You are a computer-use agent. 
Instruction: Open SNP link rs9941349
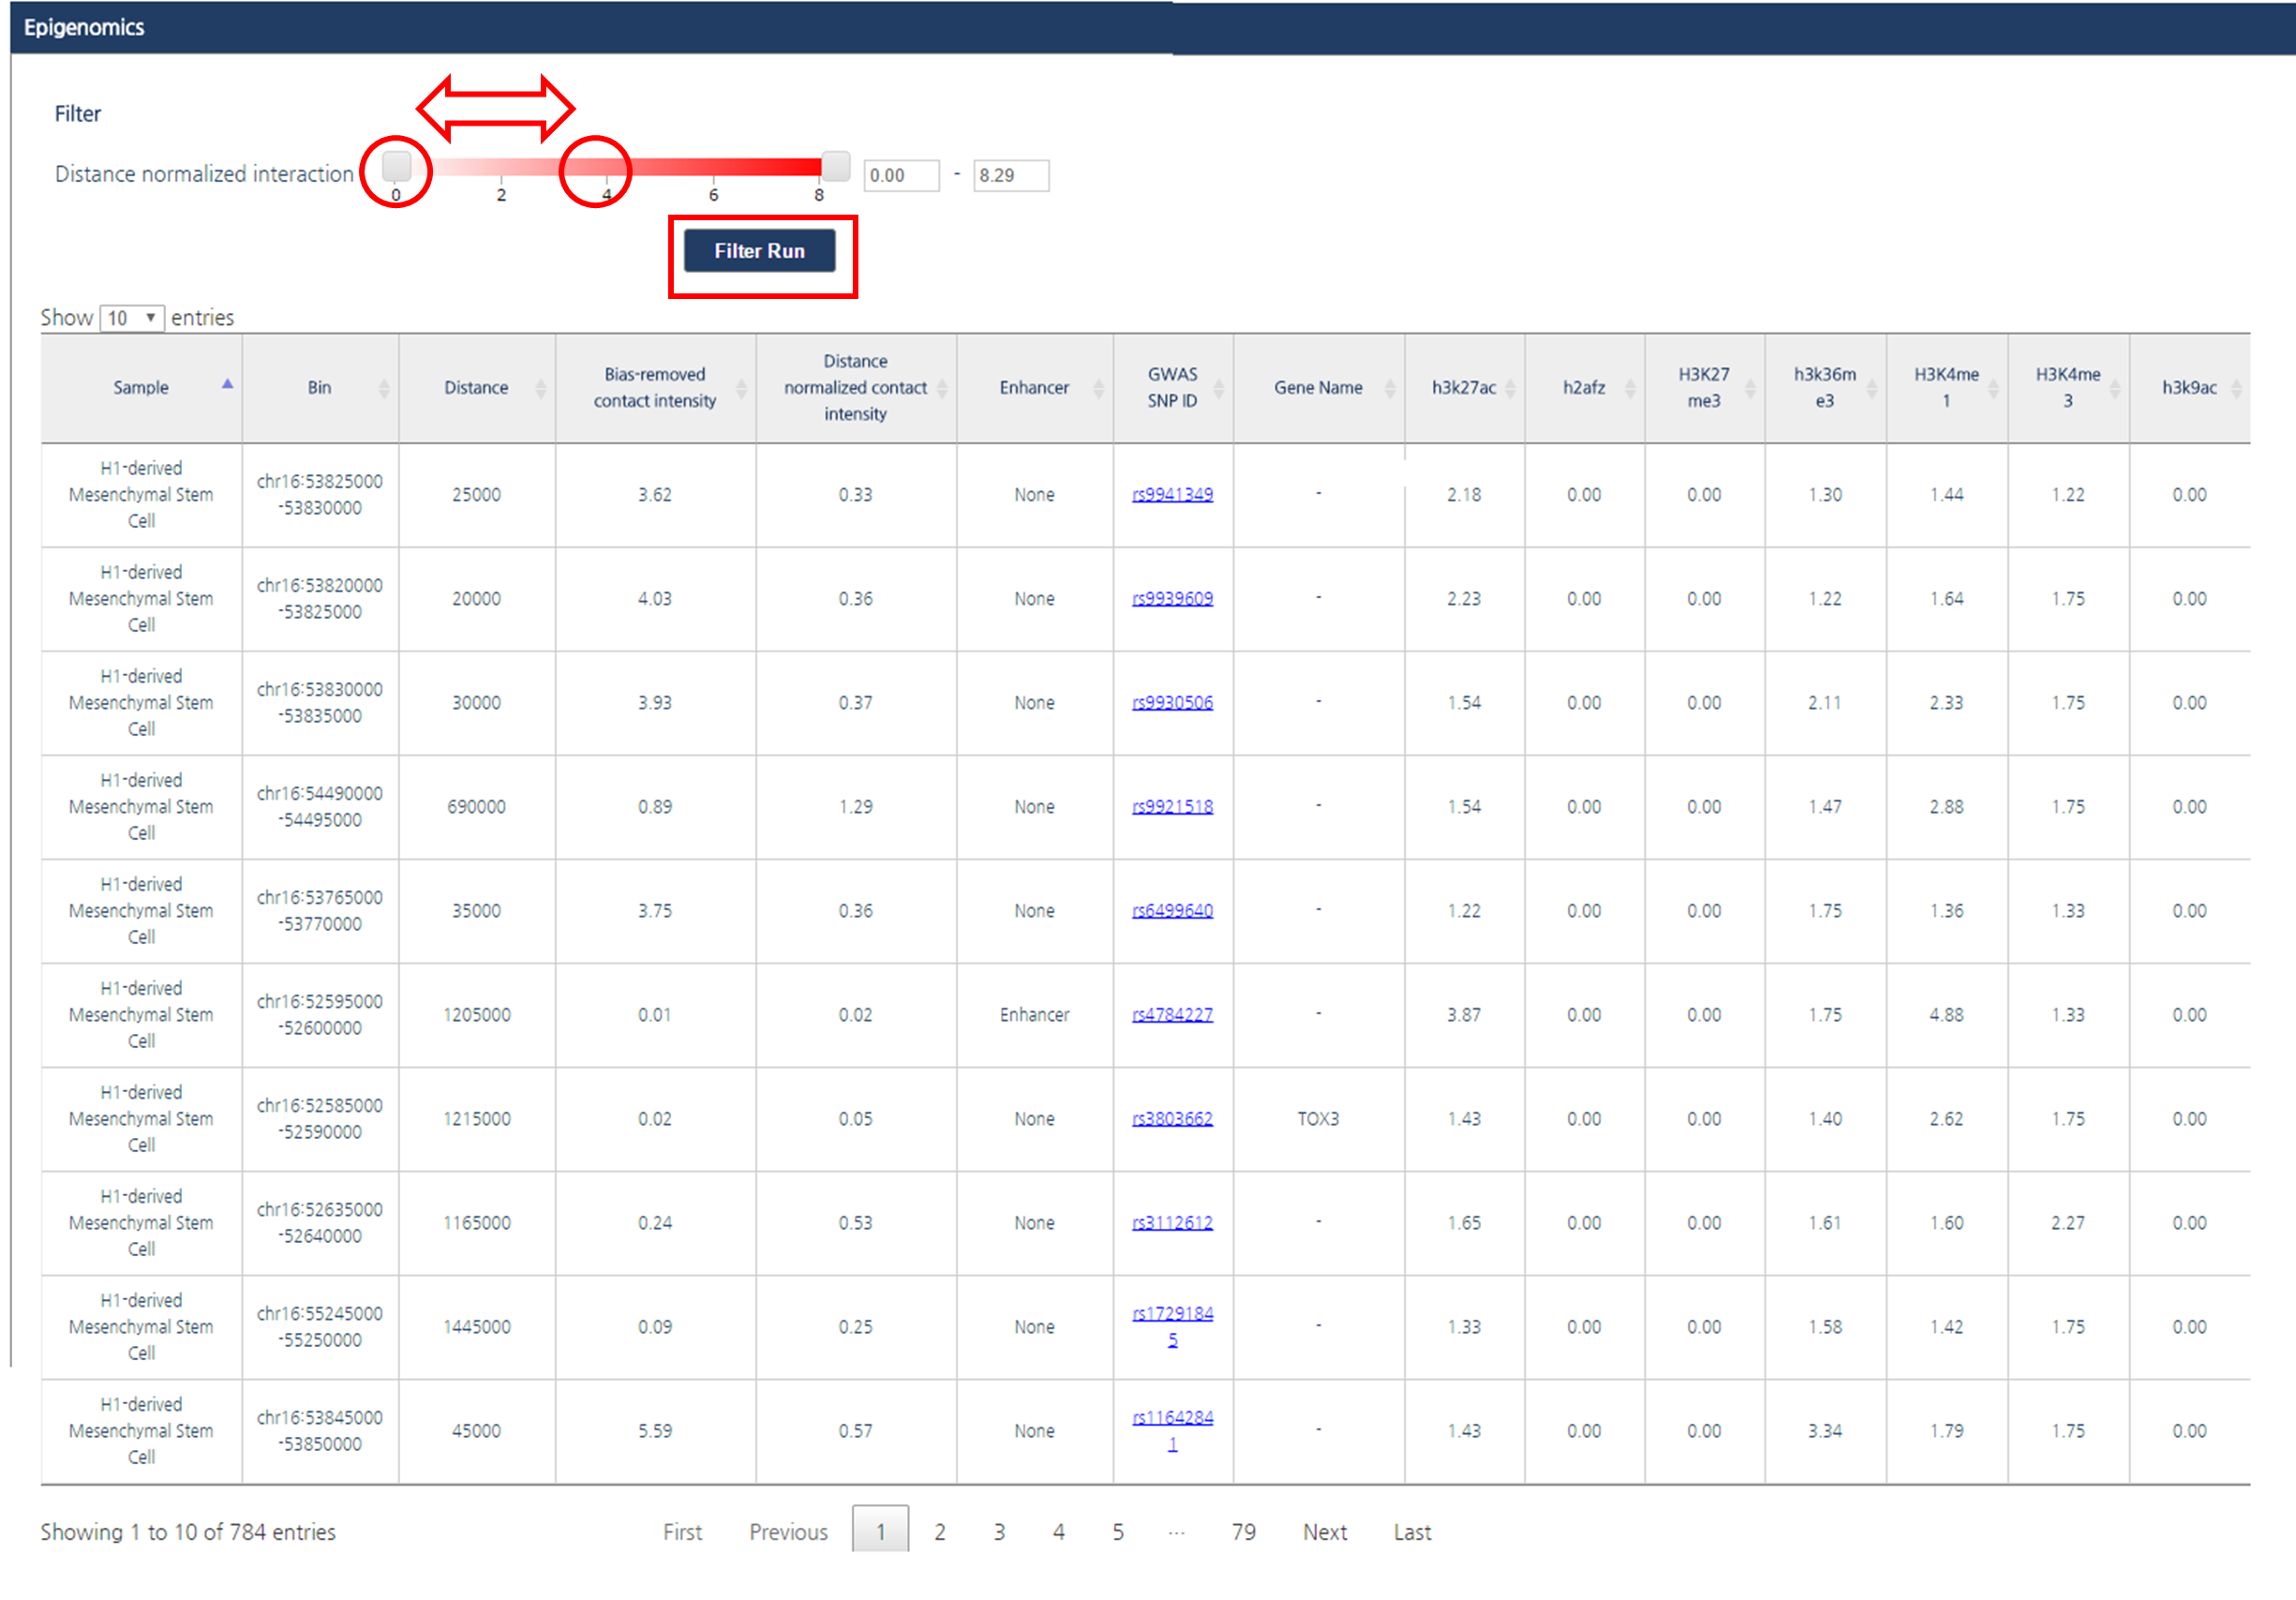point(1173,494)
